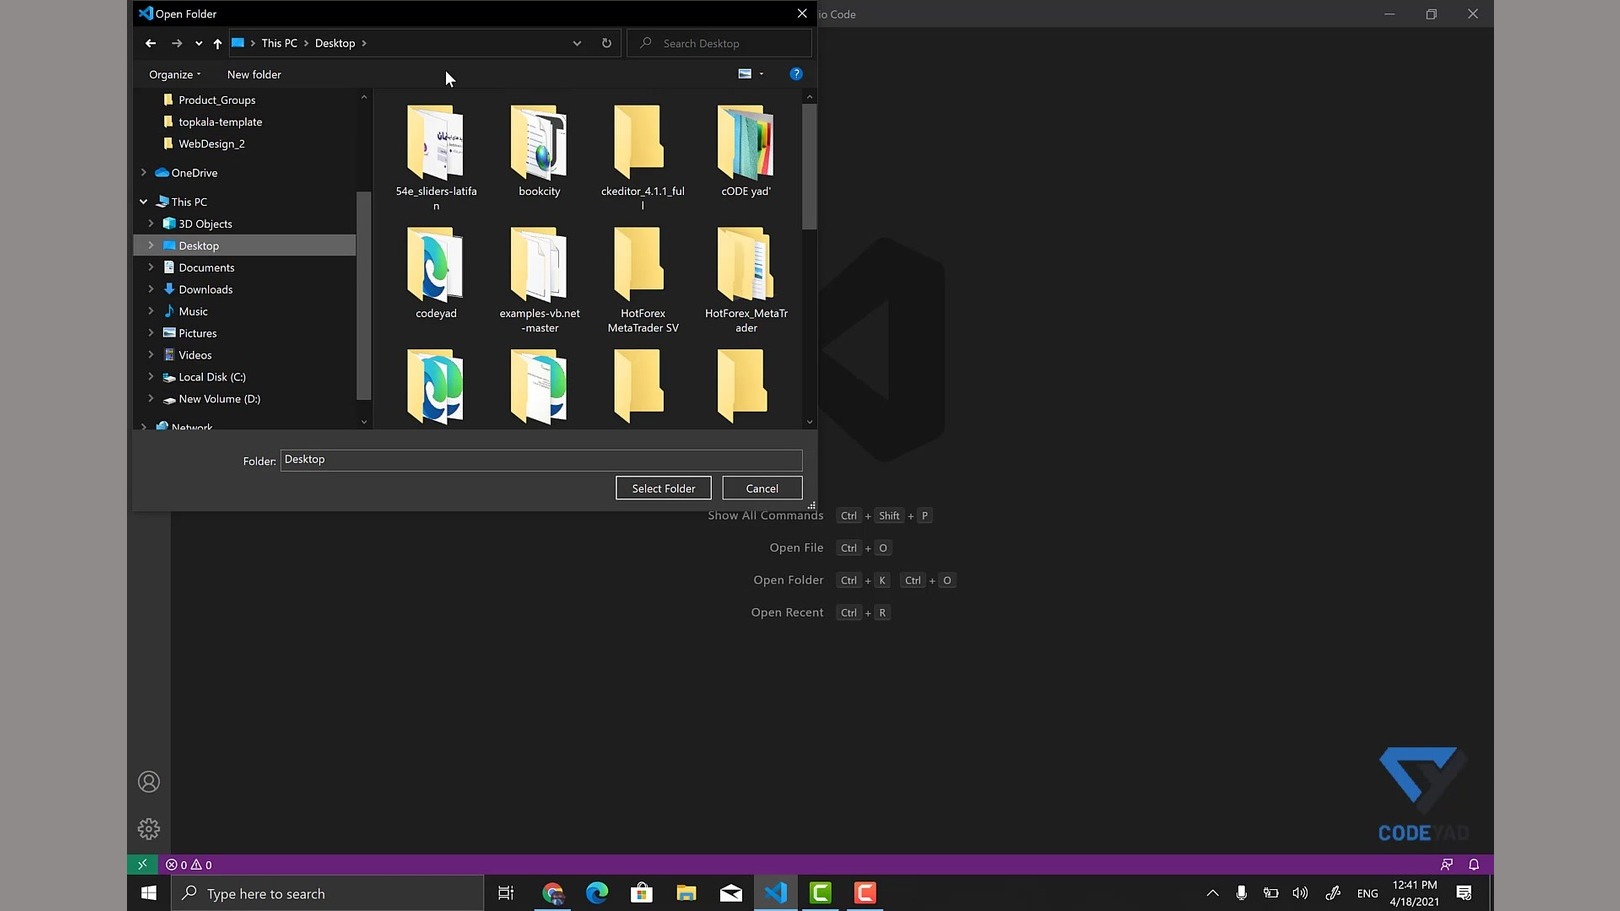Open the dialog Help question-mark icon
This screenshot has width=1620, height=911.
(796, 74)
